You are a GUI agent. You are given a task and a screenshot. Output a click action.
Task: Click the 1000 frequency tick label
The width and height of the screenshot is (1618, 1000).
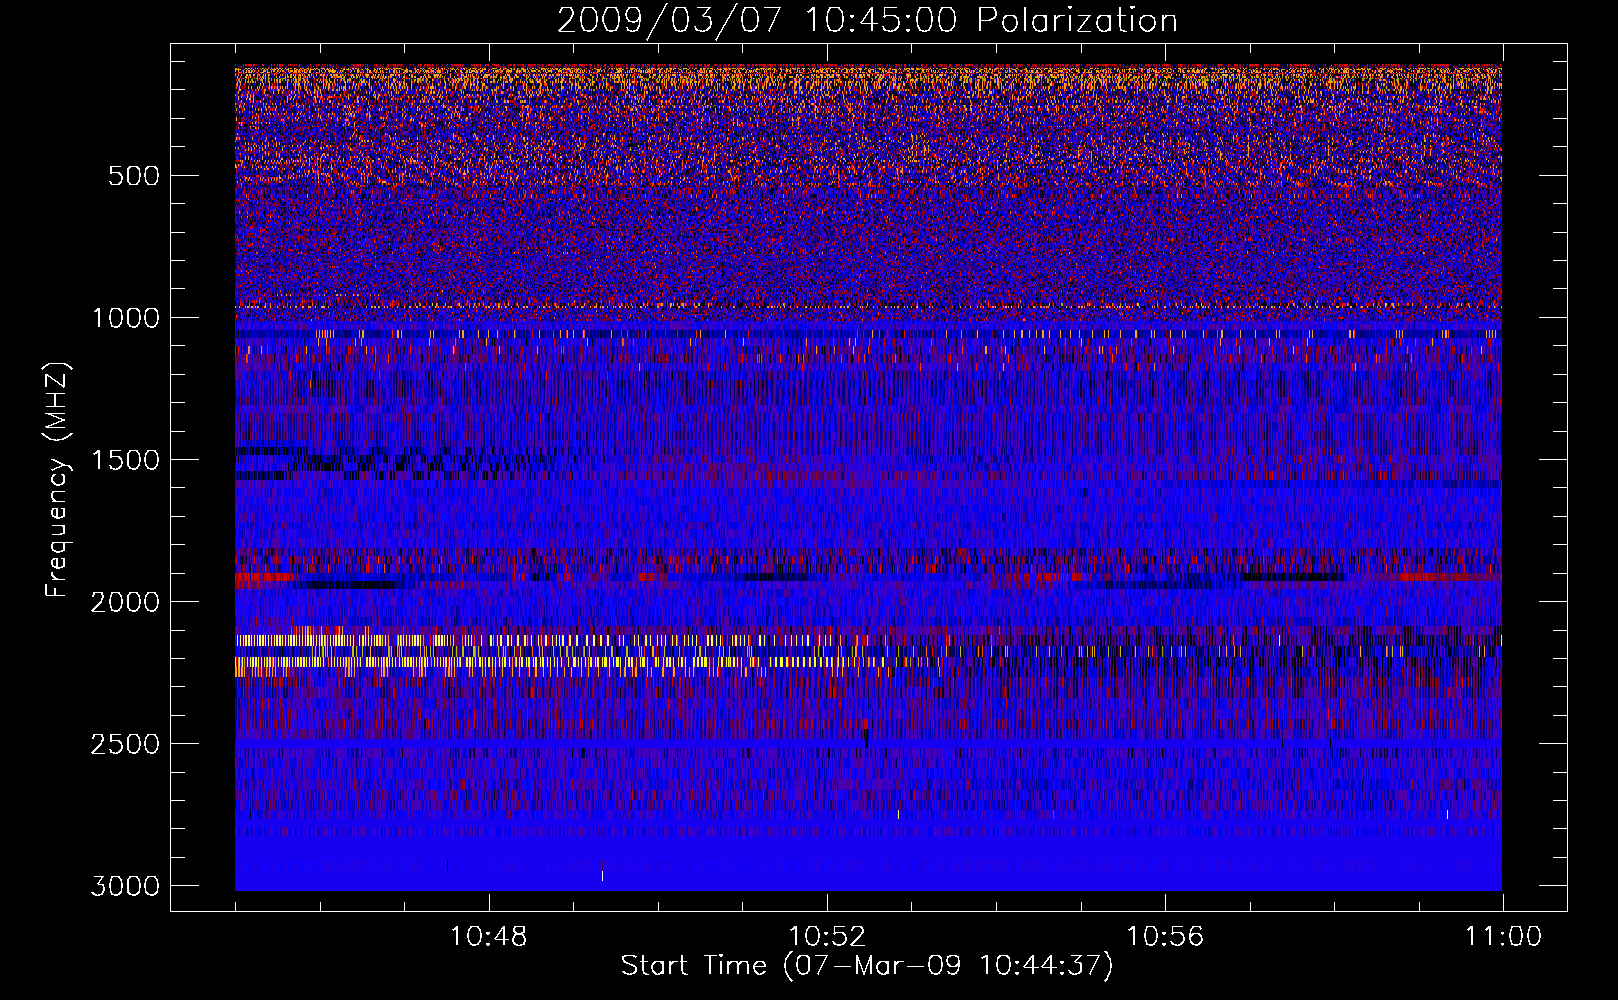[x=126, y=318]
